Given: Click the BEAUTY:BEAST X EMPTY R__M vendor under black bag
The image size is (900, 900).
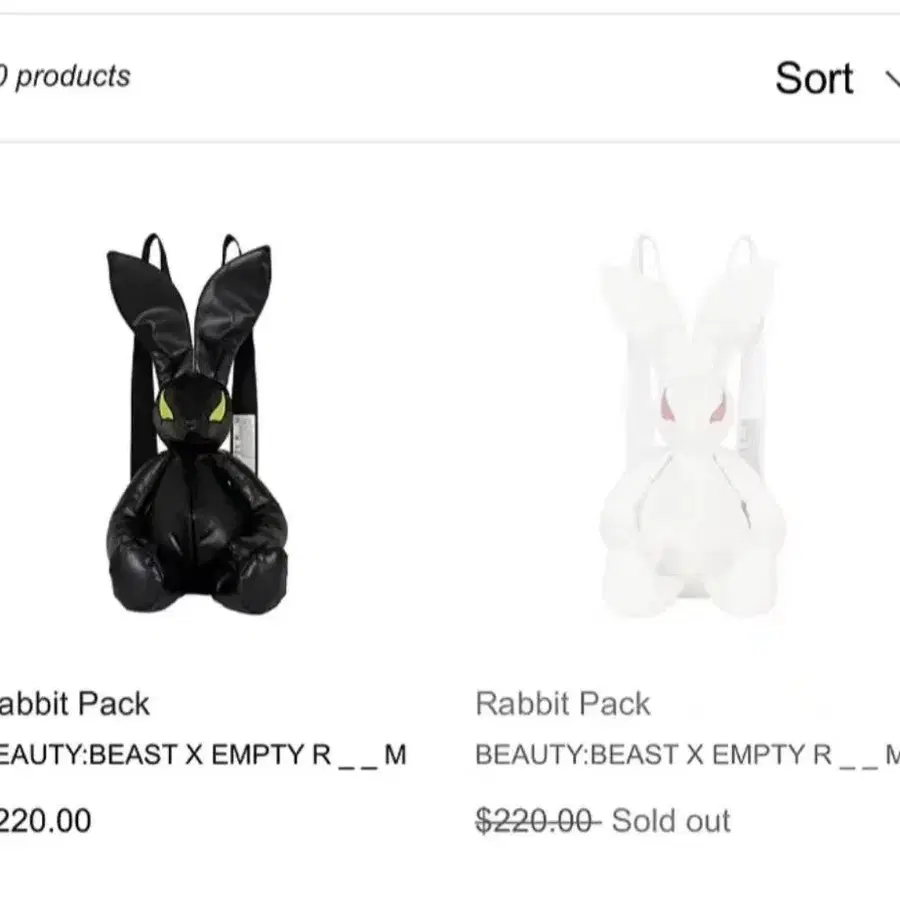Looking at the screenshot, I should pyautogui.click(x=202, y=755).
